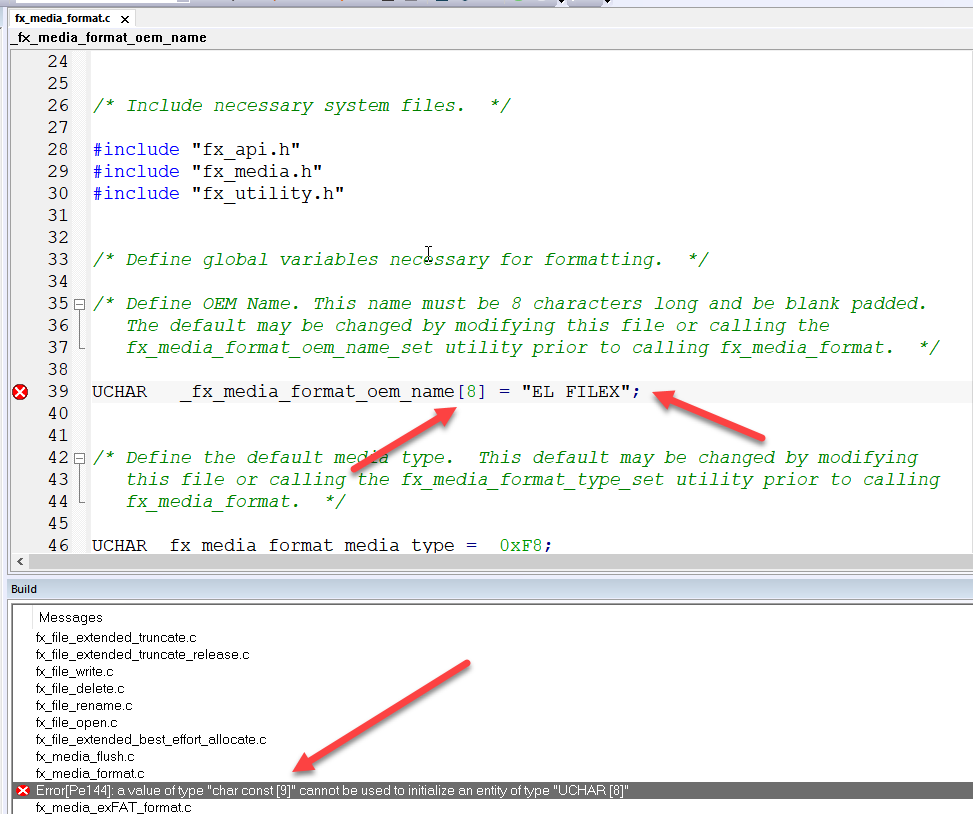Select fx_file_extended_truncate_release.c message row

pyautogui.click(x=143, y=655)
